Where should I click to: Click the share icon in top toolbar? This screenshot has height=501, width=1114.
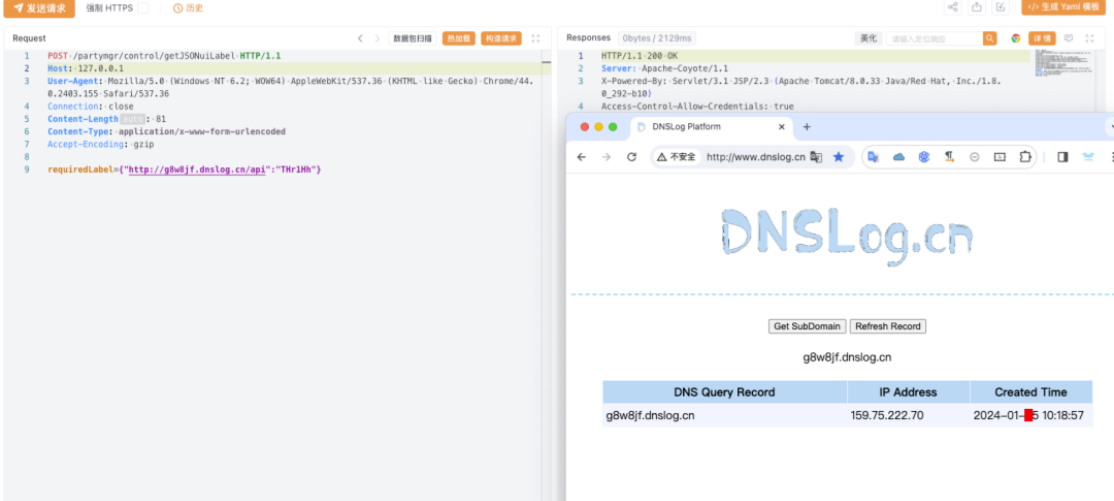pyautogui.click(x=953, y=7)
